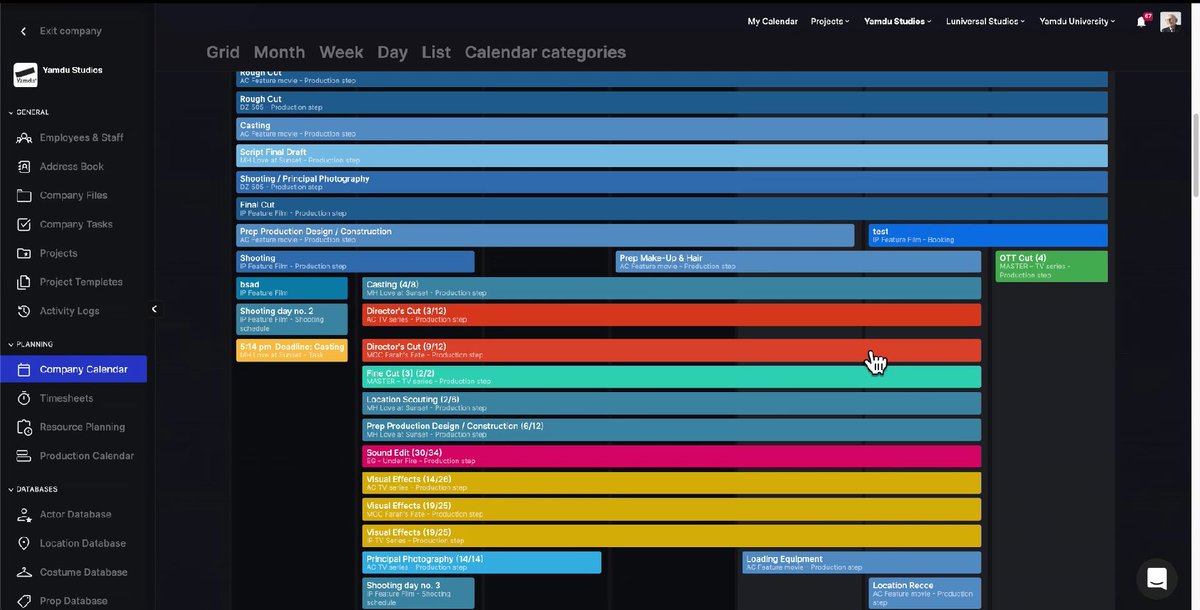Open the Script Final Draft event
Screen dimensions: 1200x610
tap(672, 155)
